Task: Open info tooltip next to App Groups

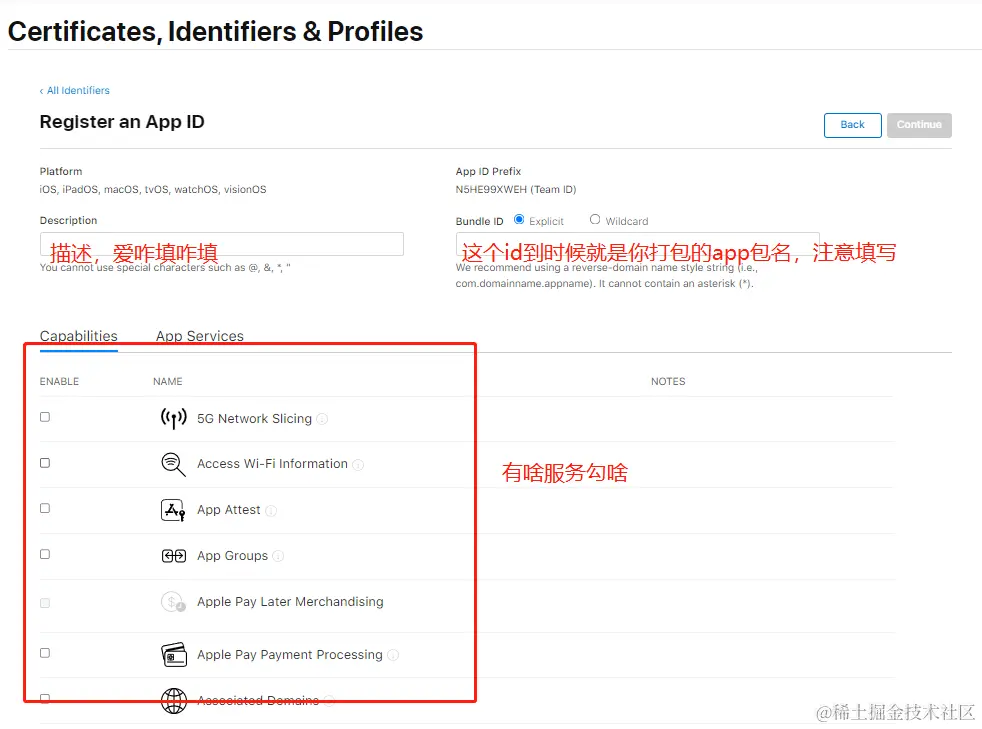Action: (x=278, y=556)
